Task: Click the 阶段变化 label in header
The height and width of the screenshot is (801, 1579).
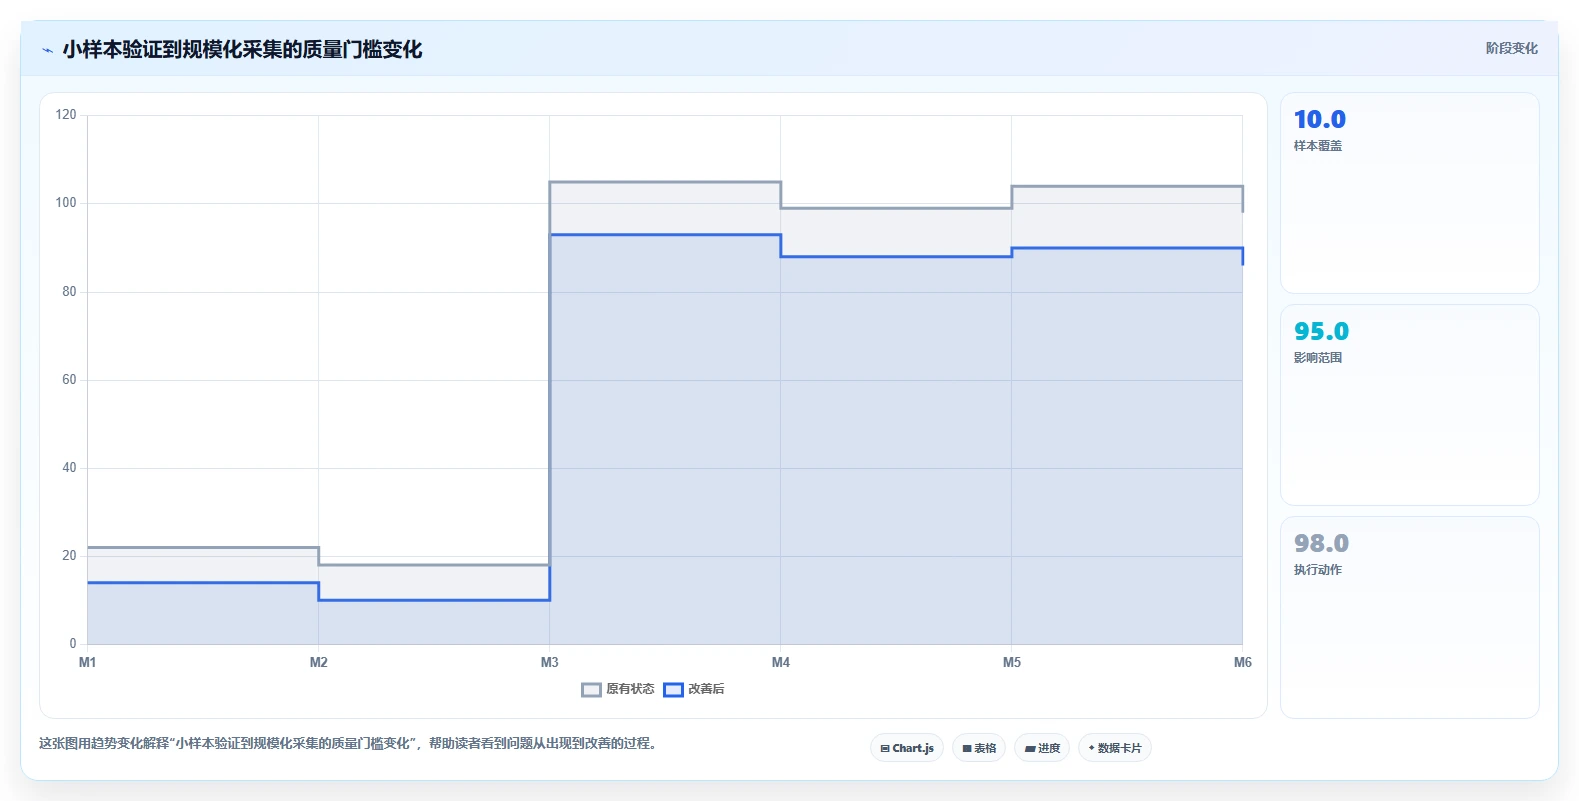Action: point(1511,48)
